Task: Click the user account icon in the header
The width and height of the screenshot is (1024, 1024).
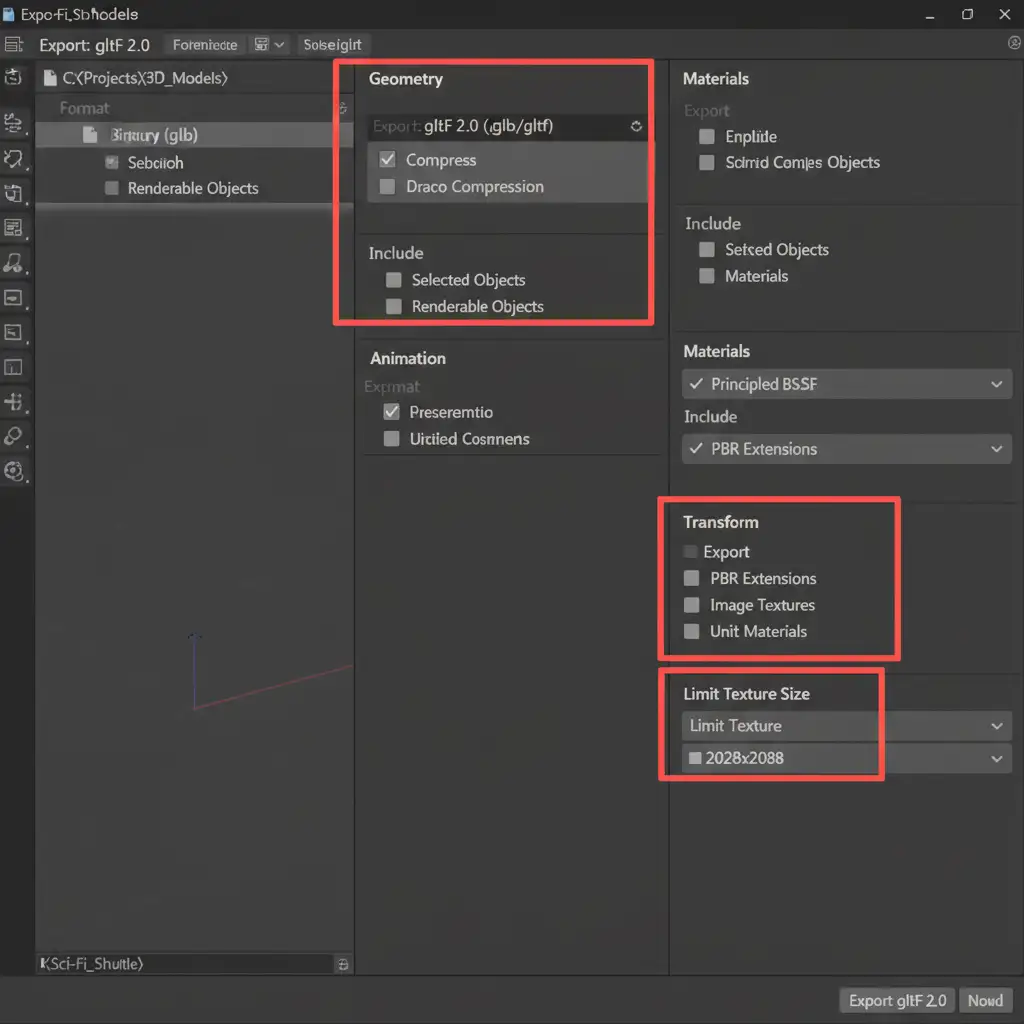Action: [1013, 43]
